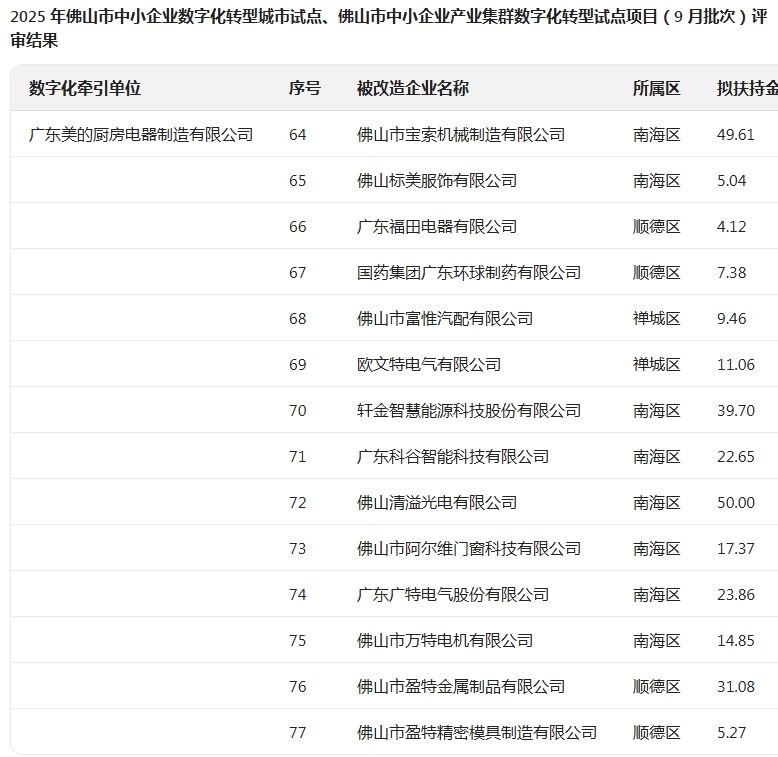Click serial number 68

tap(297, 318)
